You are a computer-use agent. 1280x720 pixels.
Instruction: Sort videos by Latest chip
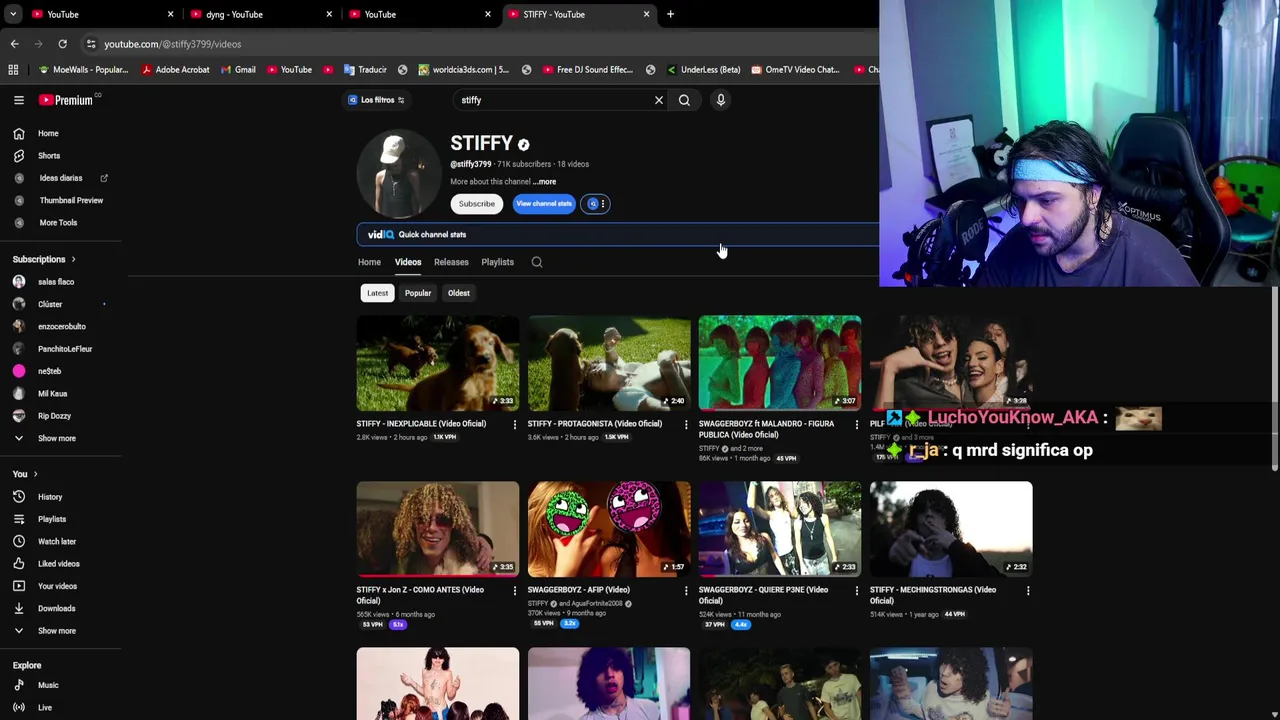tap(377, 293)
